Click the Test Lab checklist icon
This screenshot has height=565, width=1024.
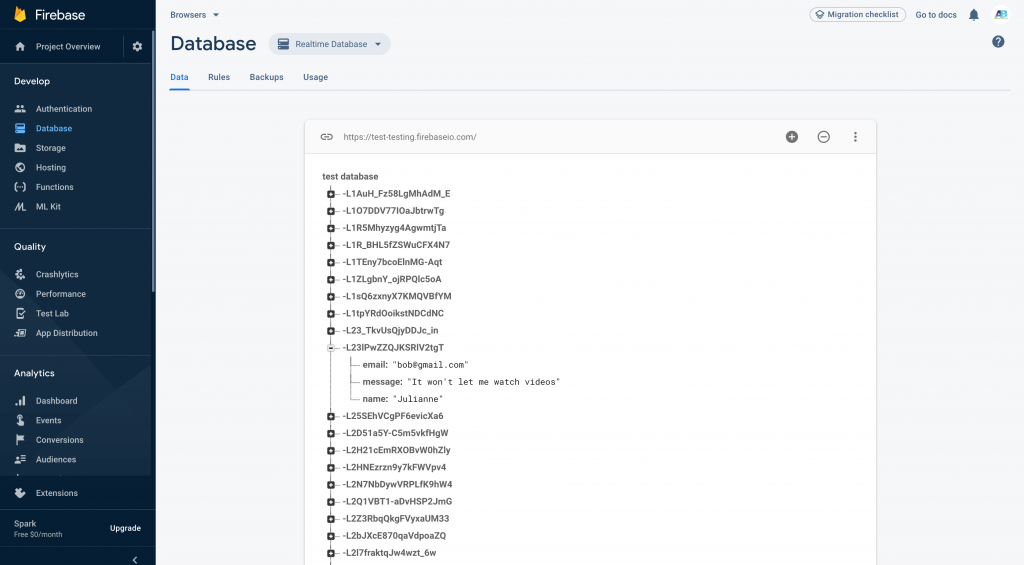[x=20, y=314]
